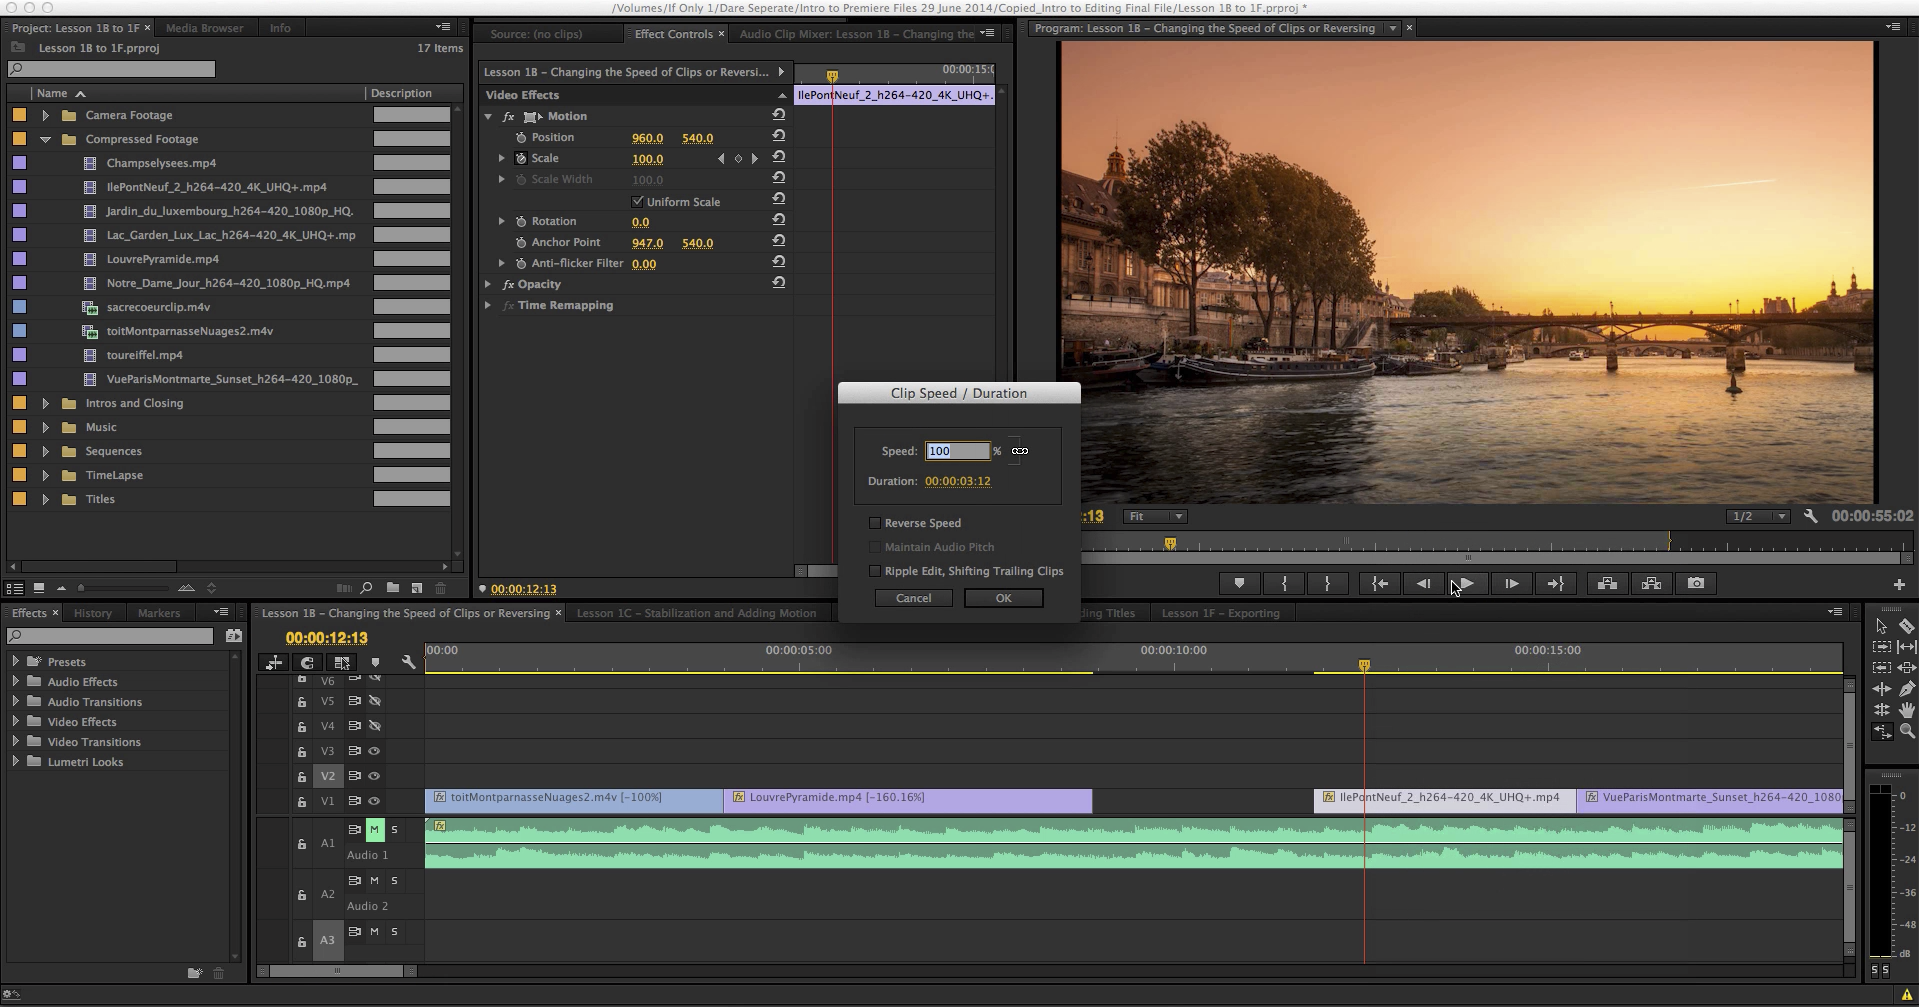Reset the Position parameter

click(778, 136)
